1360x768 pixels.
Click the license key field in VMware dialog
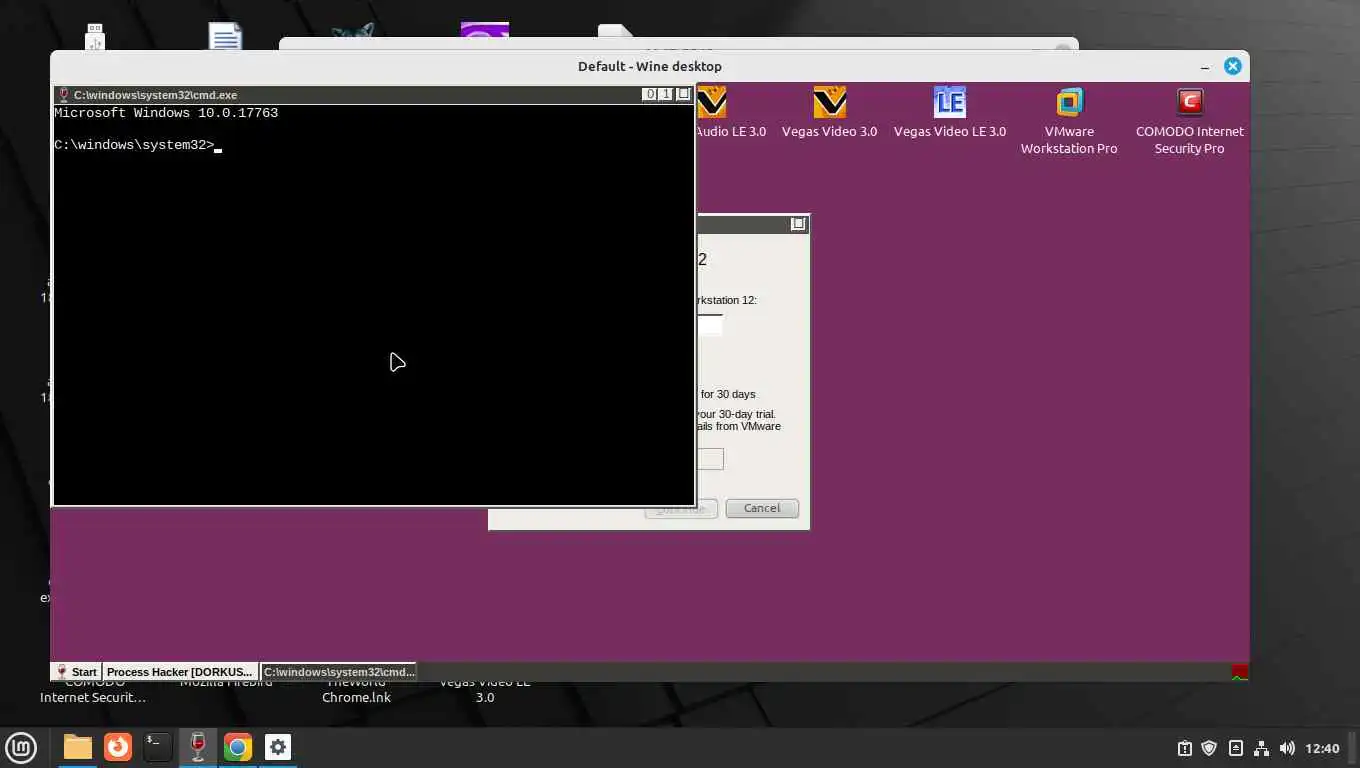[709, 325]
